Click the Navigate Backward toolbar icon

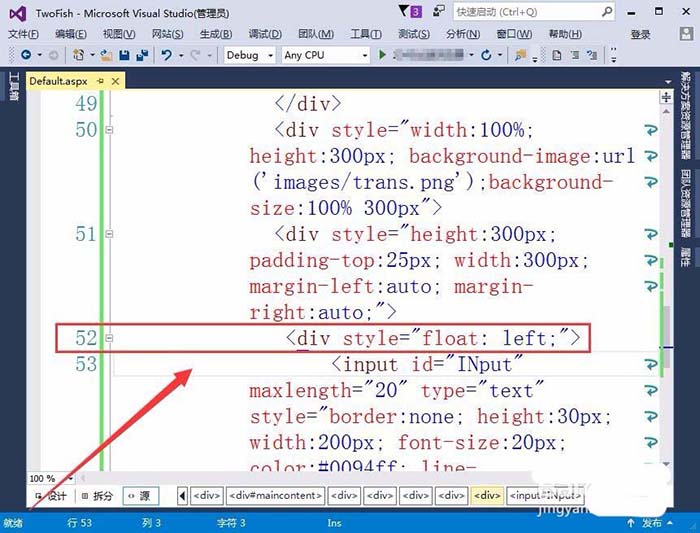point(26,55)
